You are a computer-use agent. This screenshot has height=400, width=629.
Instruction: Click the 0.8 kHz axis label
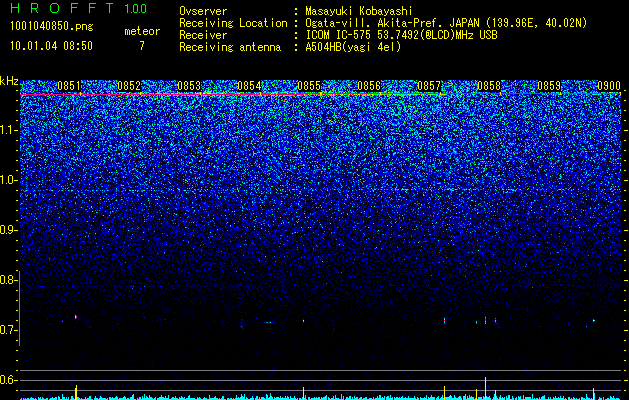click(7, 280)
